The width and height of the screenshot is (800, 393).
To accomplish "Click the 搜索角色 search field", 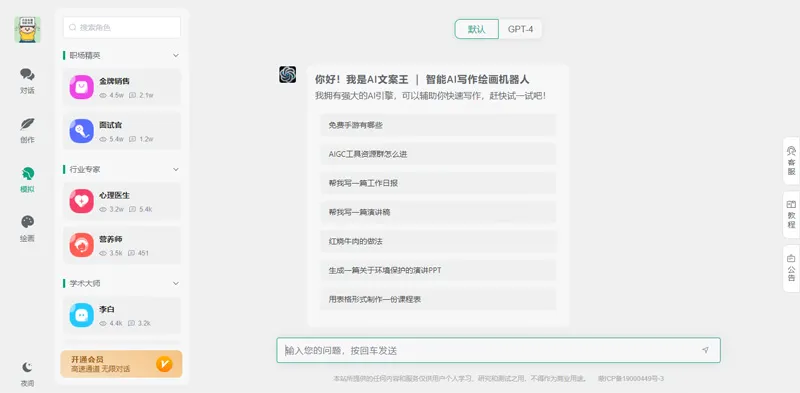I will (122, 28).
